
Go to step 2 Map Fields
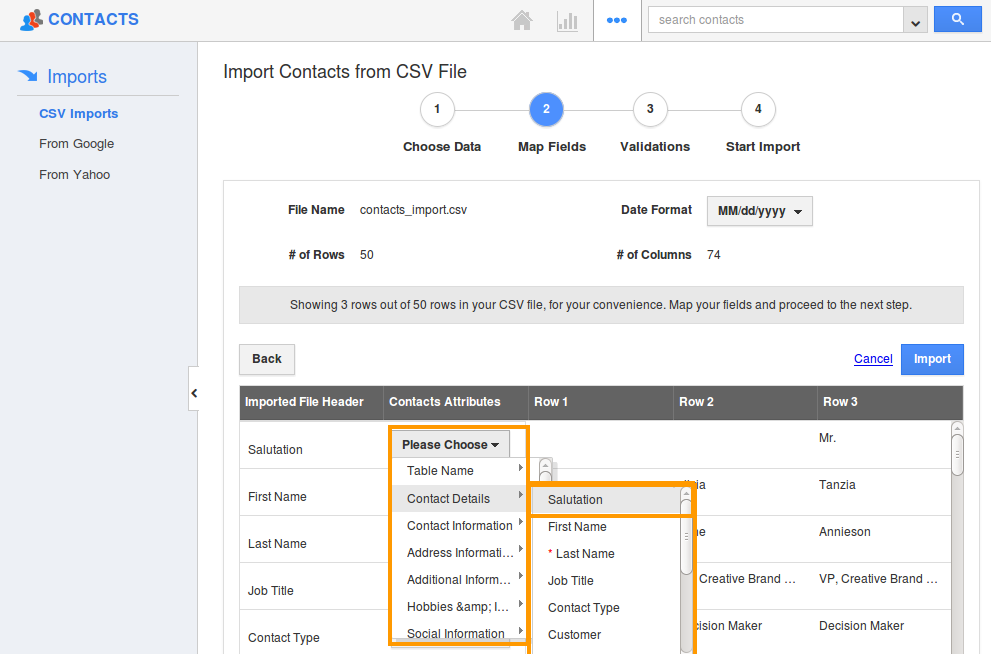pos(546,109)
